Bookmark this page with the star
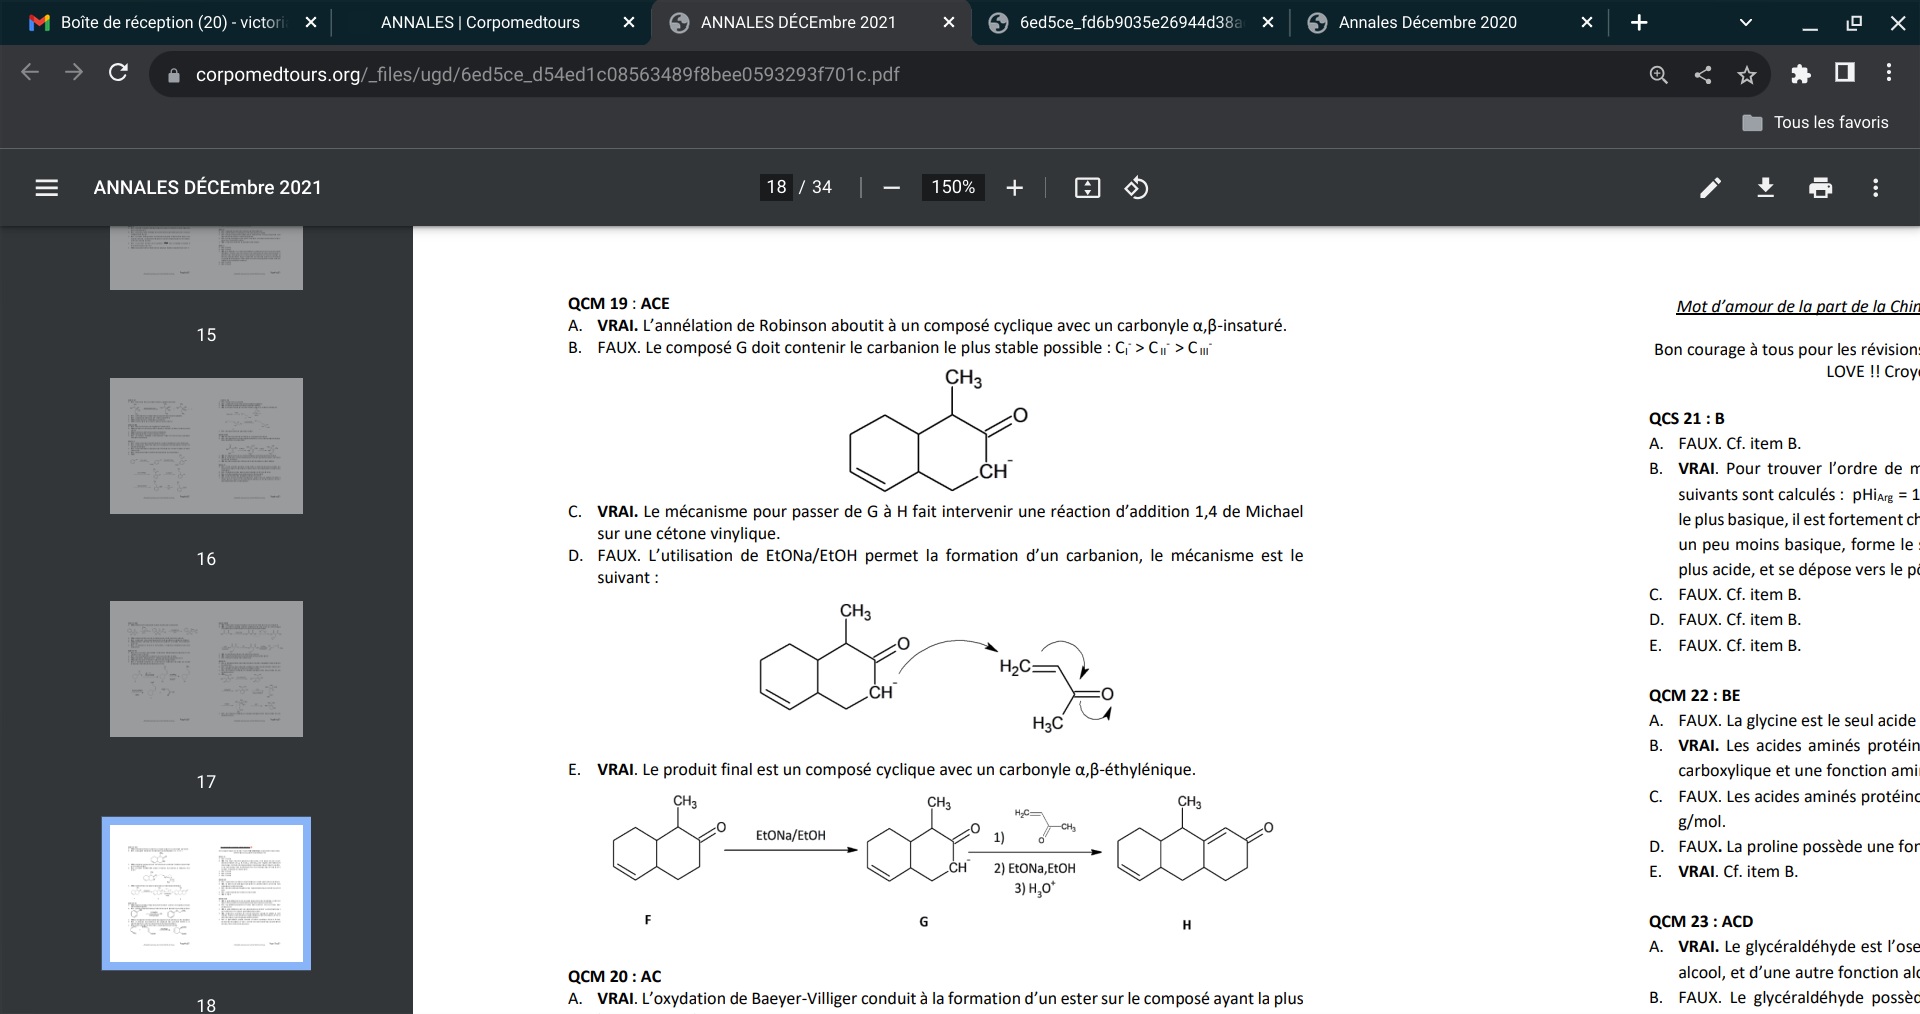 point(1746,74)
